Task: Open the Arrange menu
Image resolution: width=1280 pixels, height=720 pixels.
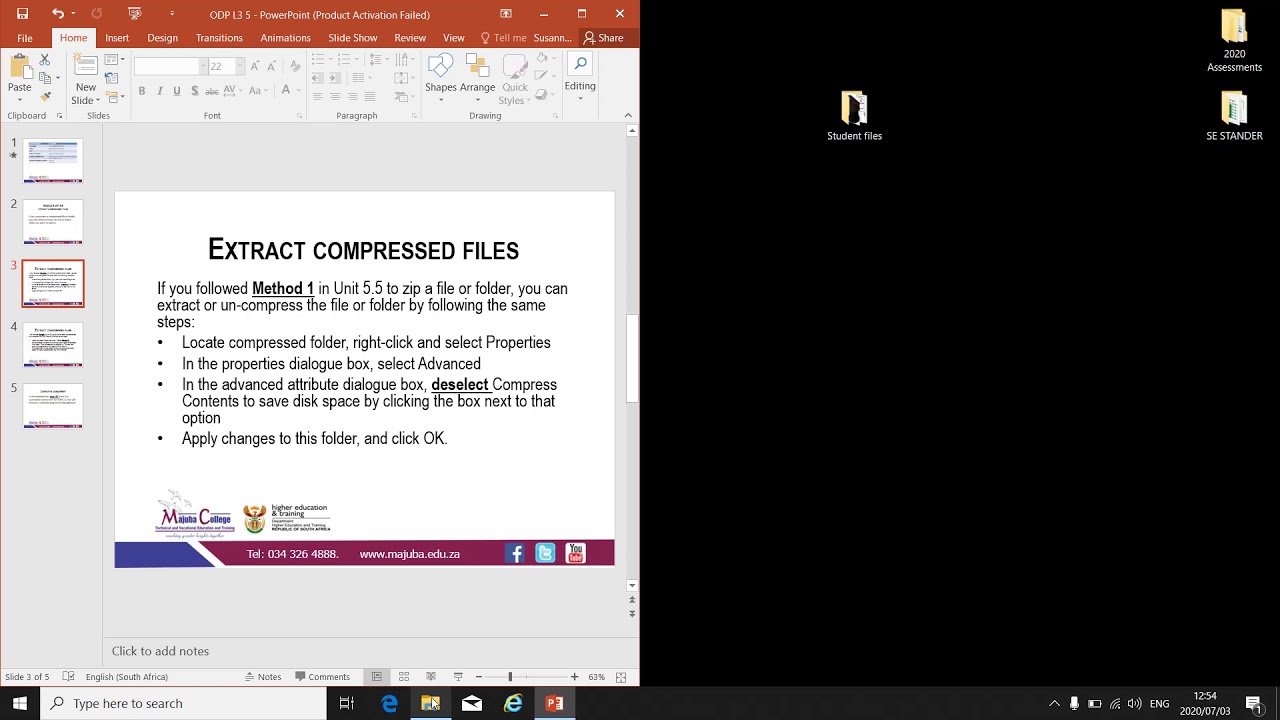Action: tap(477, 74)
